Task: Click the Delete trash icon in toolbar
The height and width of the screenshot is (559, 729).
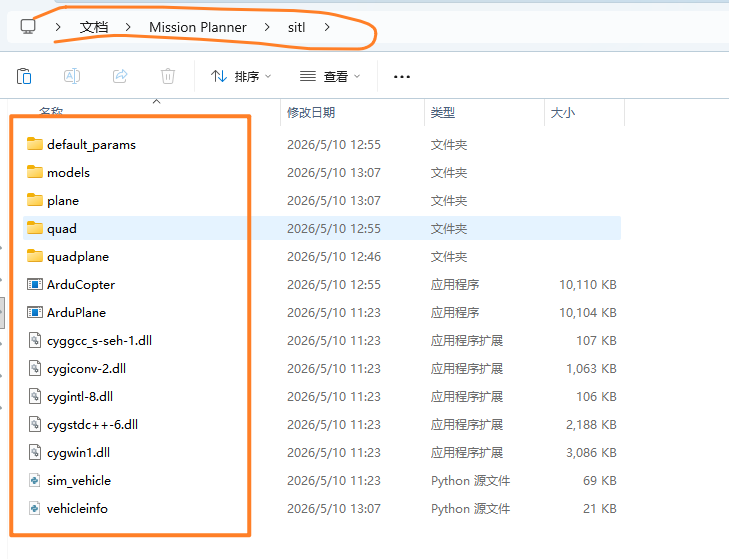Action: click(168, 76)
